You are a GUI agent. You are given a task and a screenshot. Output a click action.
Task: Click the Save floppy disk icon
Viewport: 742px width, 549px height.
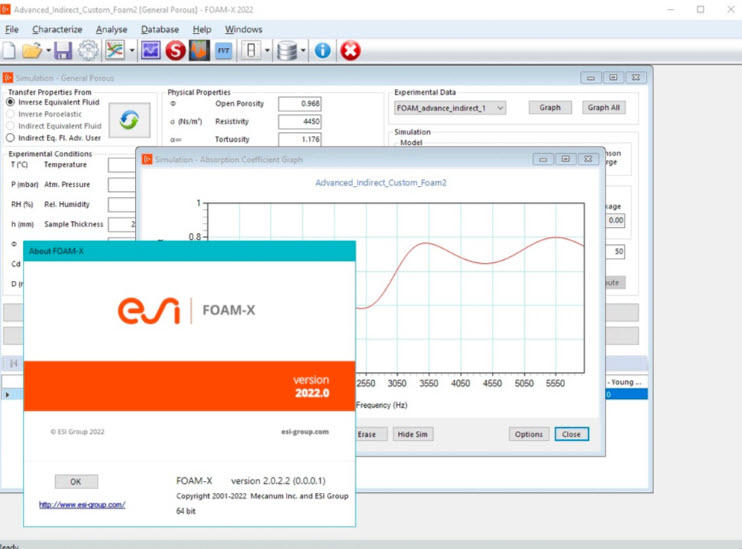[62, 50]
